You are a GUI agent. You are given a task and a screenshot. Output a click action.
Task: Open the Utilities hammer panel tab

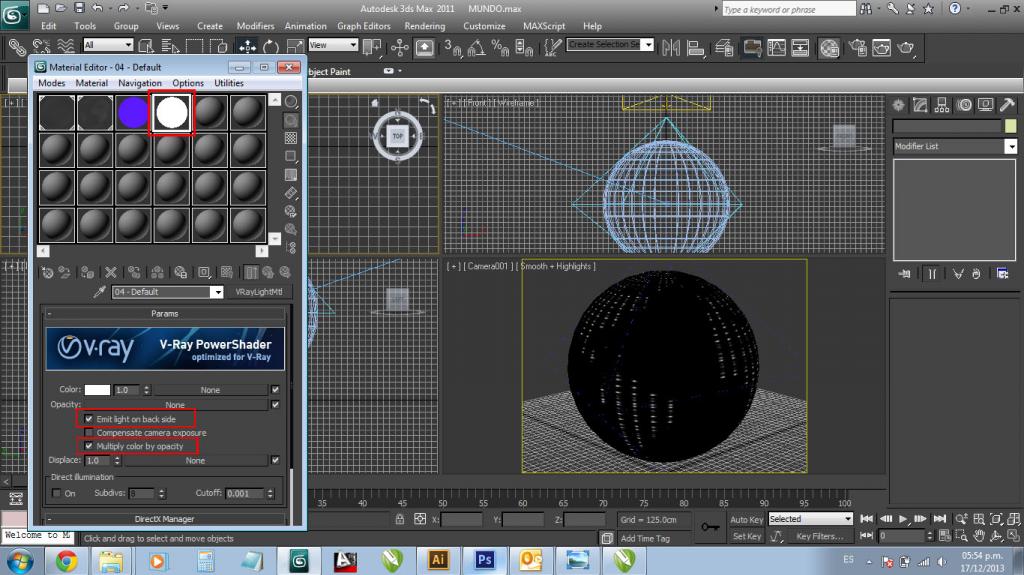pyautogui.click(x=1007, y=105)
